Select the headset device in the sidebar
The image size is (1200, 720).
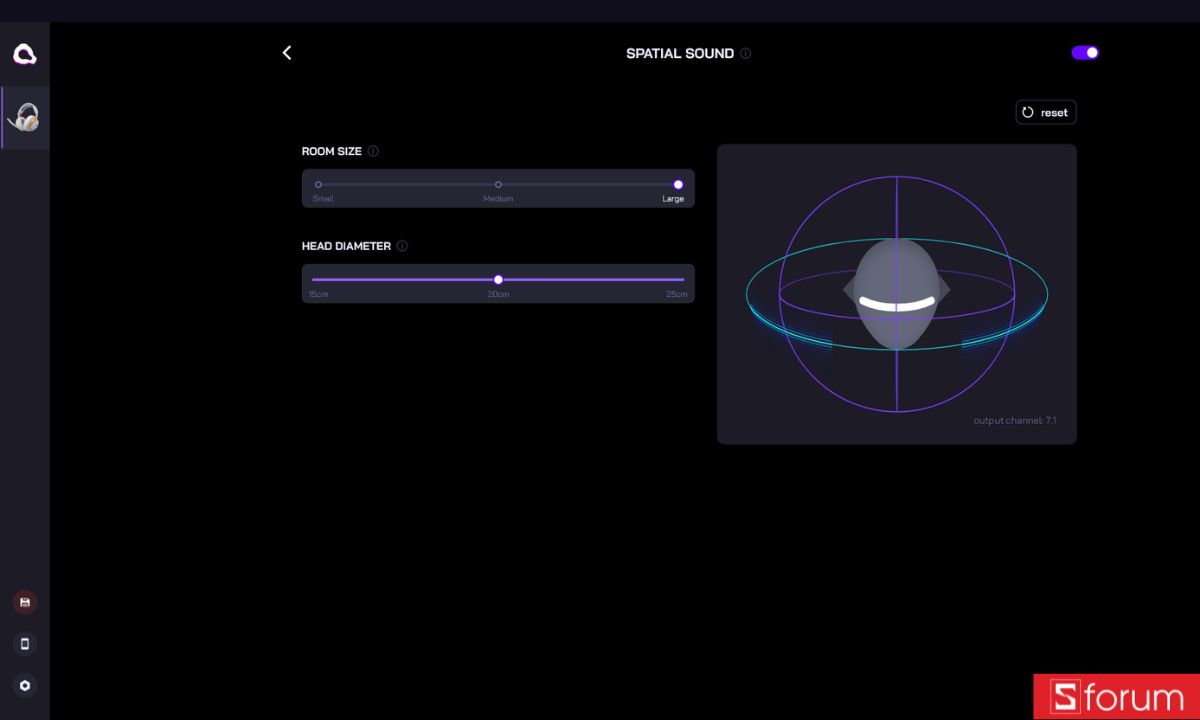pyautogui.click(x=24, y=117)
